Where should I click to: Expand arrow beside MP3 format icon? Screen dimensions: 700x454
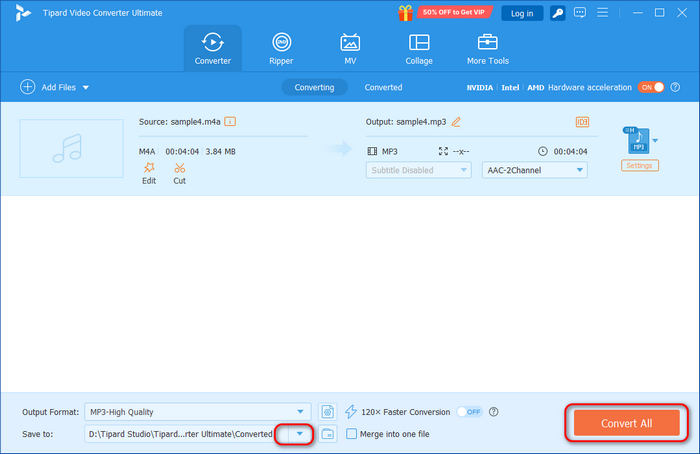tap(655, 141)
